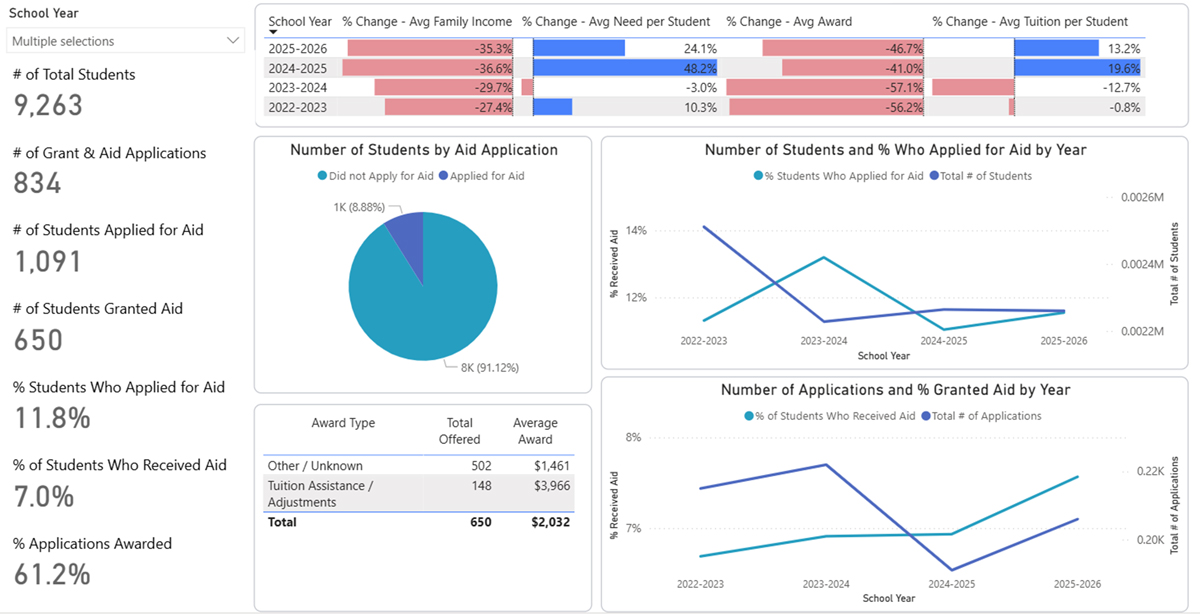Screen dimensions: 1200x614
Task: Select the 2022-2023 school year row
Action: pos(300,107)
